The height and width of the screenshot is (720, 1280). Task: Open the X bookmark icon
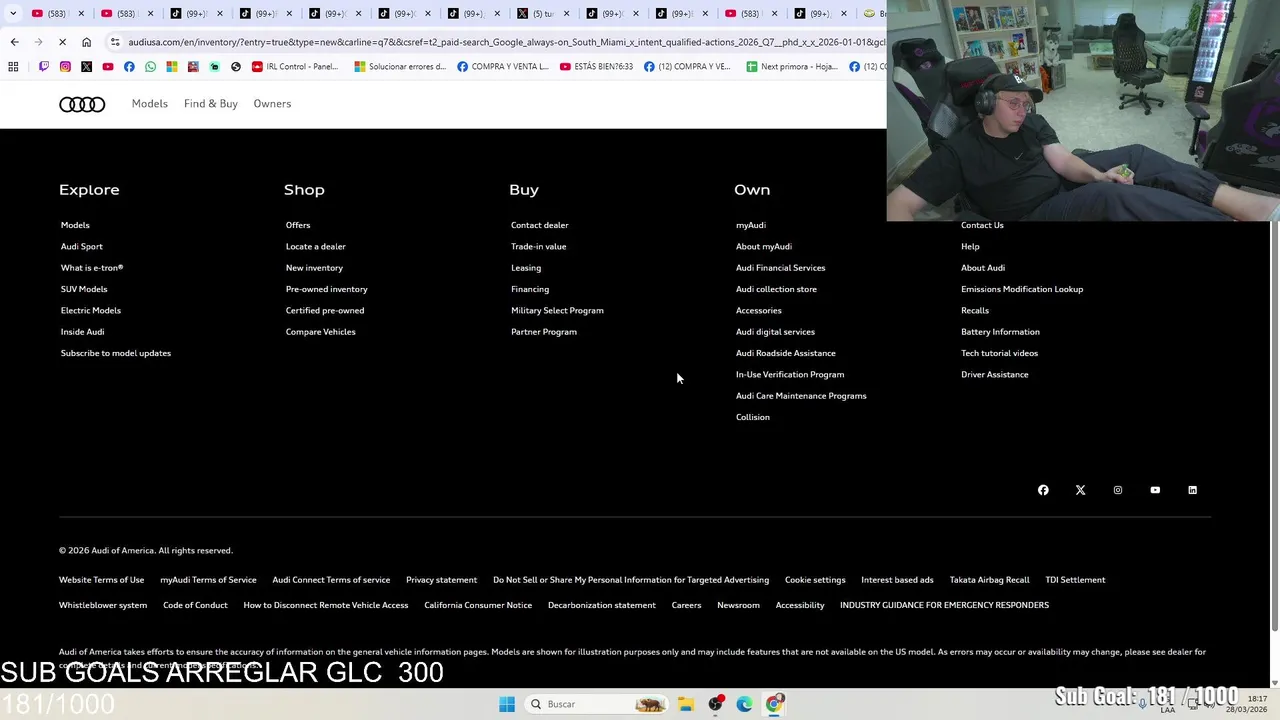[86, 67]
